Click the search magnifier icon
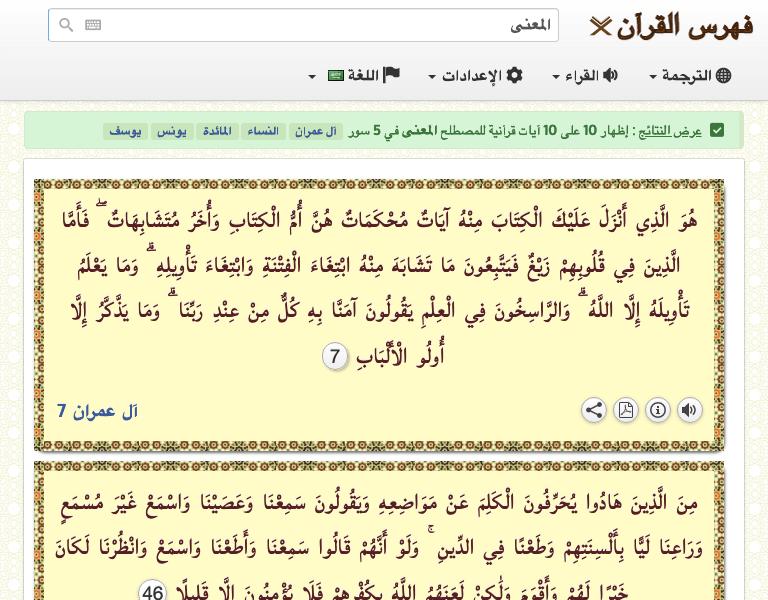 point(66,26)
